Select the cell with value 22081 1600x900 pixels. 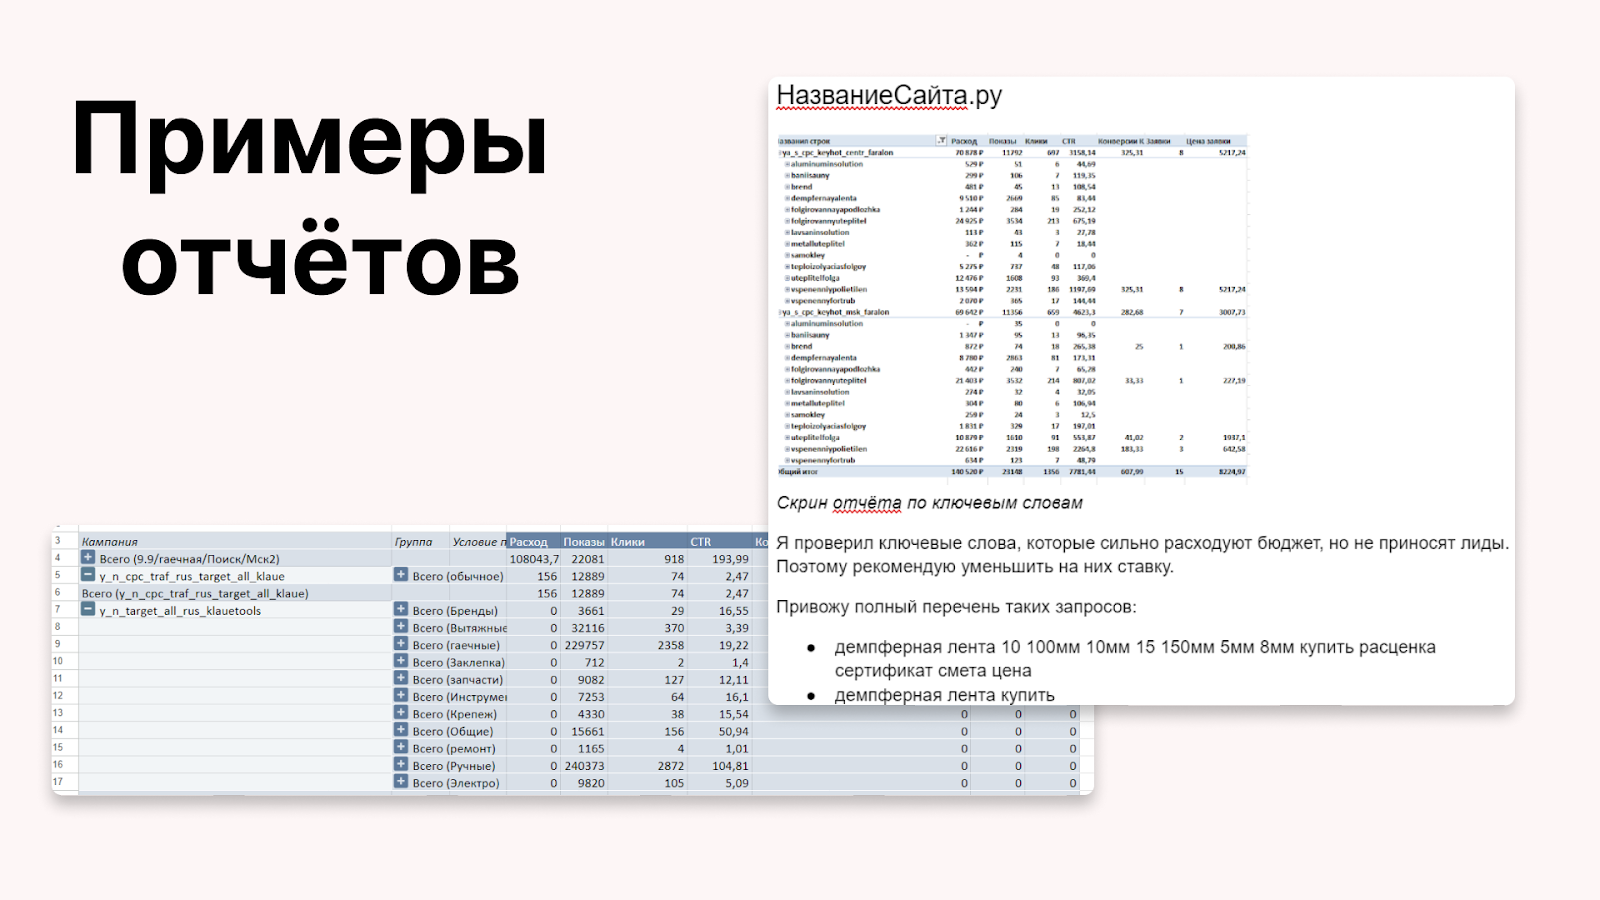pyautogui.click(x=585, y=559)
